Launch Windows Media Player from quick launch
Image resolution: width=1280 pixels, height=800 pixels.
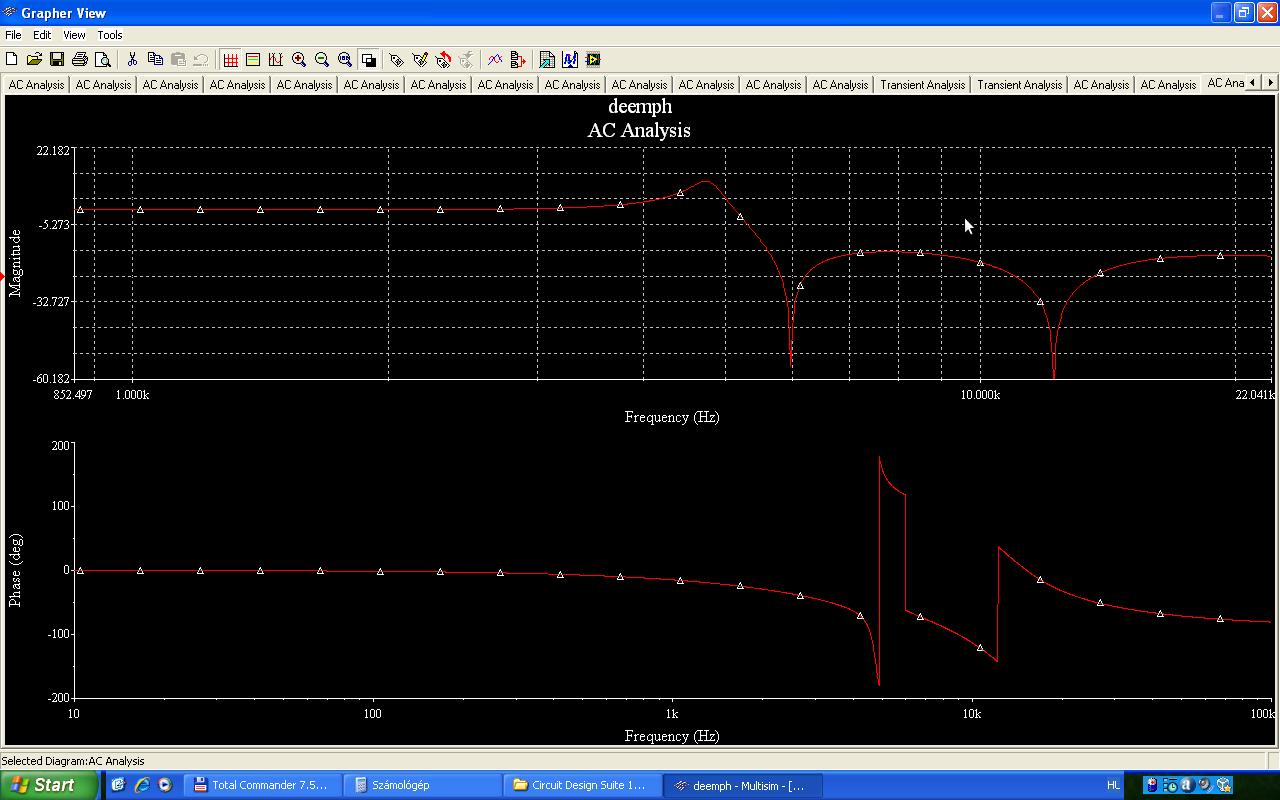(165, 785)
